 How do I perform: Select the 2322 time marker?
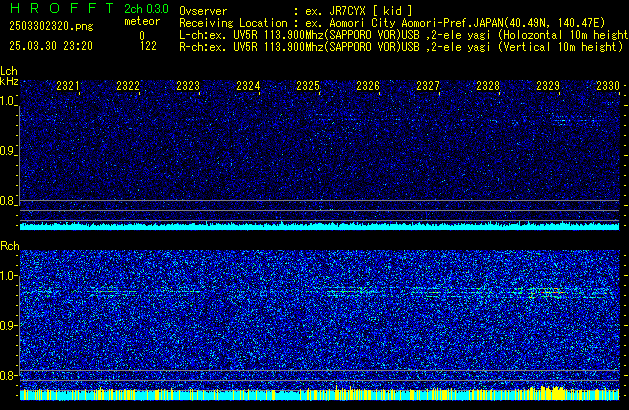point(128,86)
